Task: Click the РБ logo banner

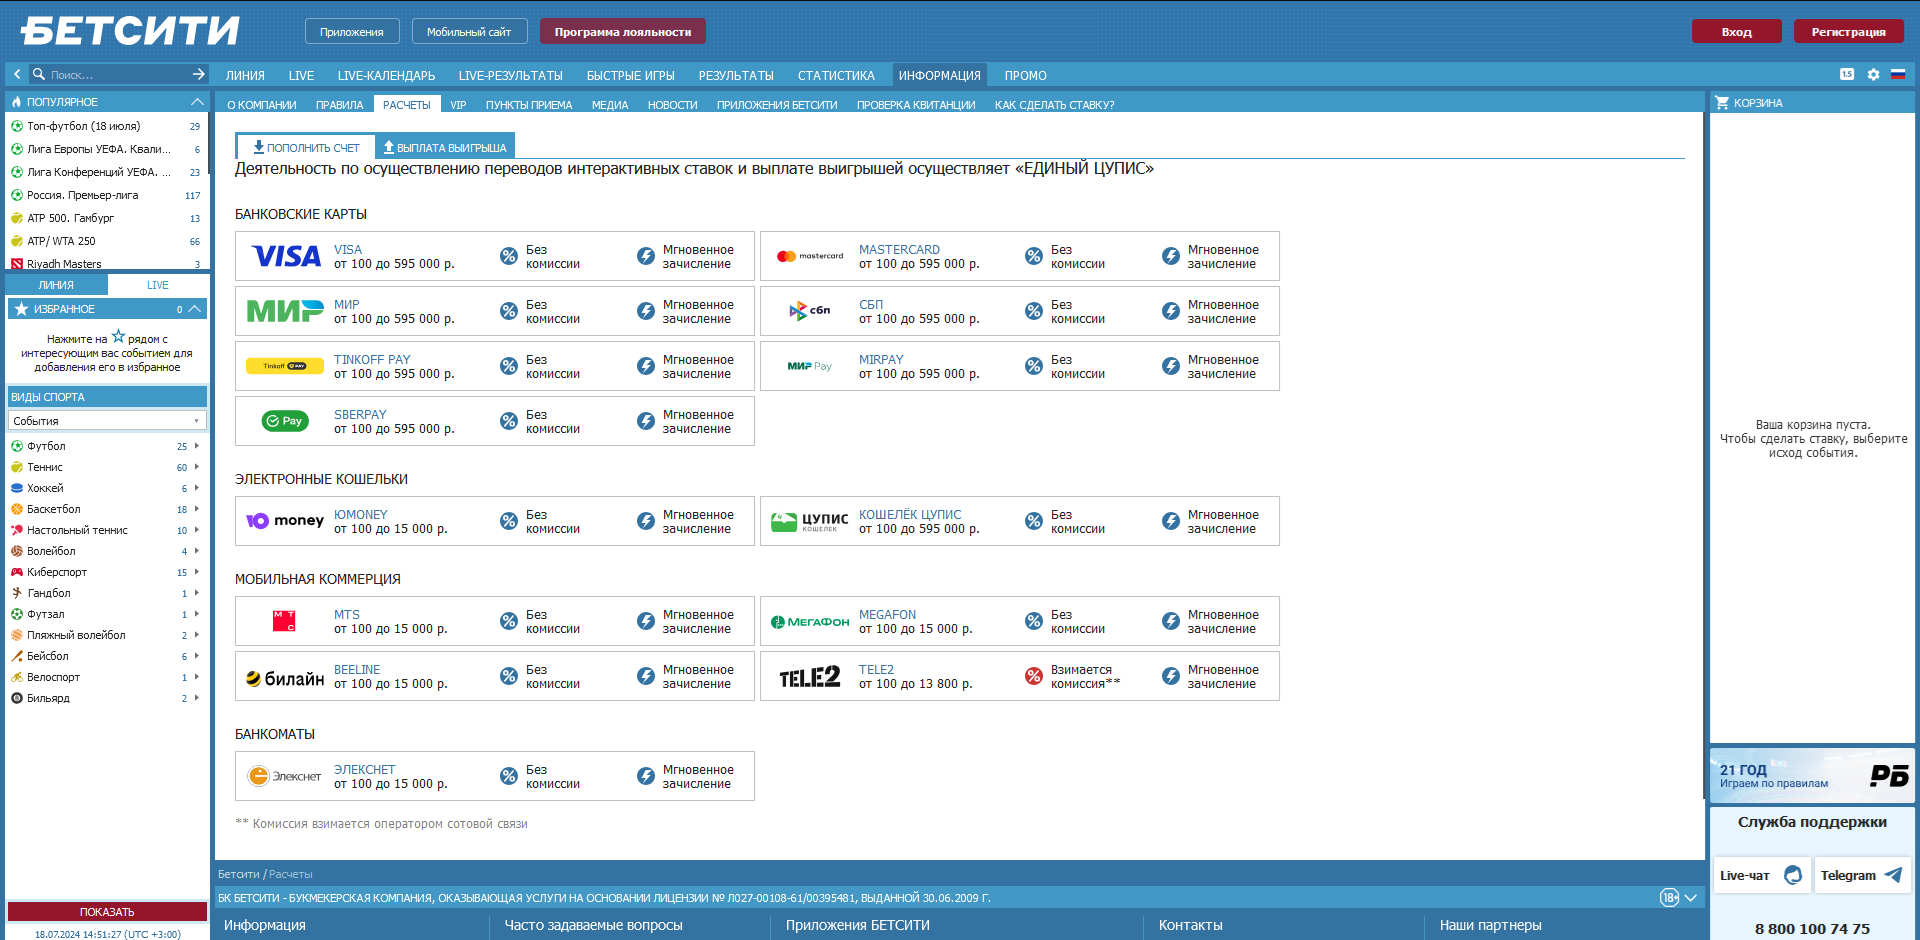Action: (x=1812, y=775)
